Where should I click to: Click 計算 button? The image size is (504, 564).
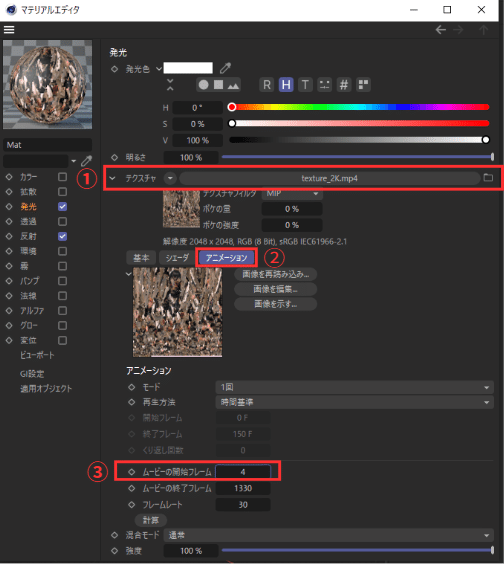pyautogui.click(x=151, y=520)
